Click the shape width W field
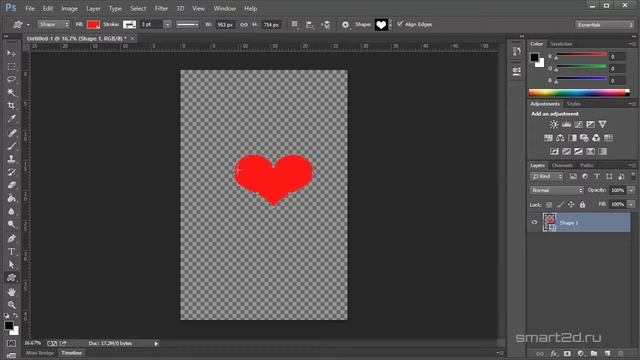Screen dimensions: 640x360 click(x=225, y=24)
